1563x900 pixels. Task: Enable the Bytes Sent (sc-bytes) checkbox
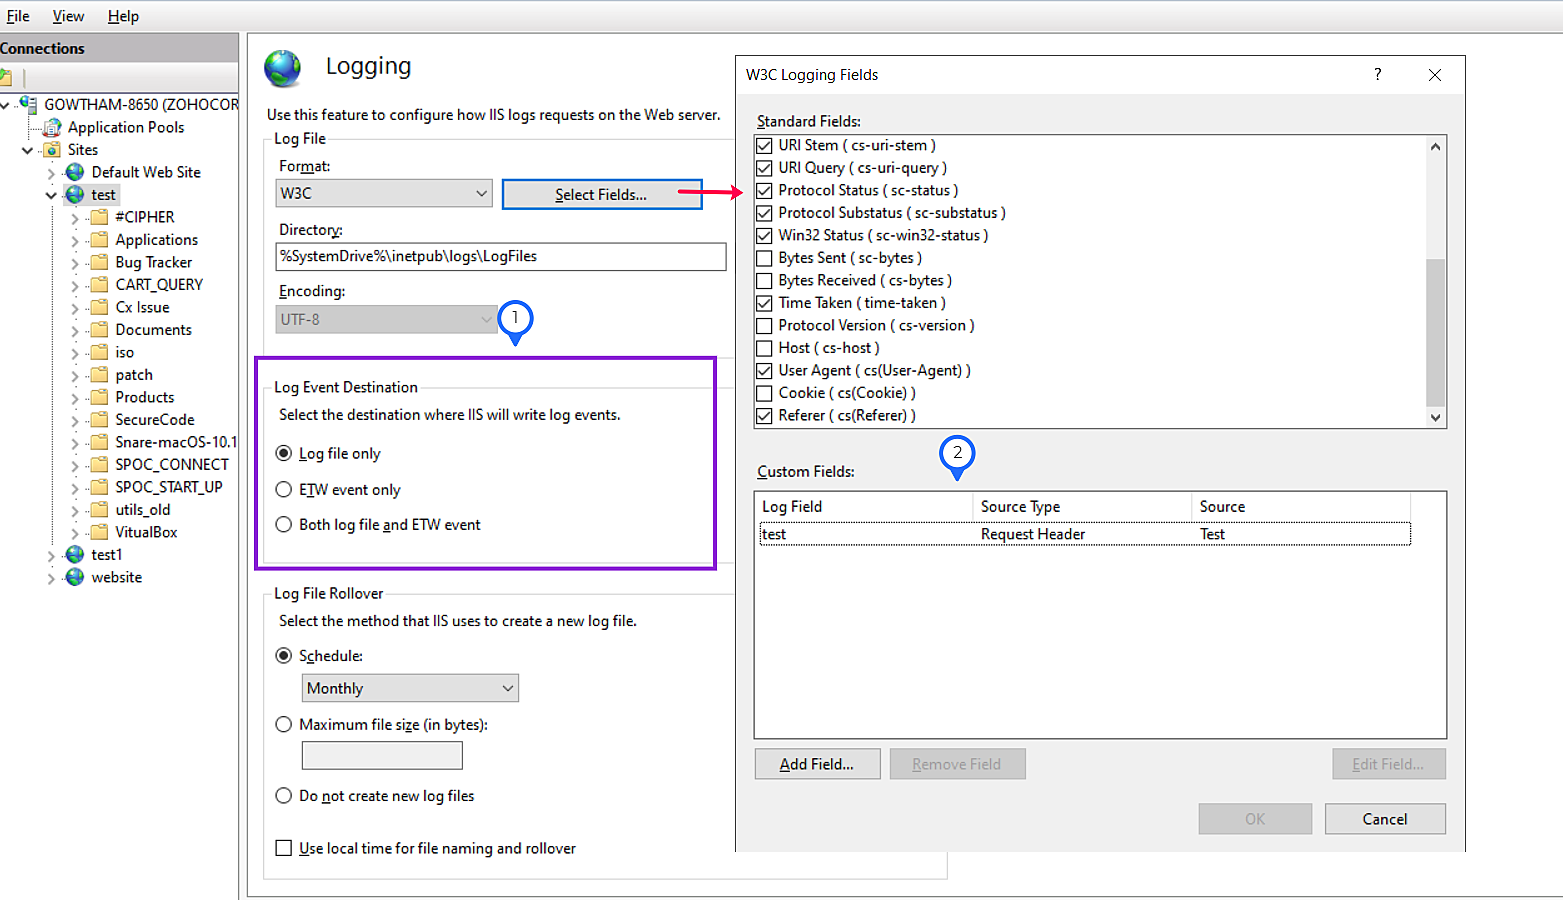[764, 258]
